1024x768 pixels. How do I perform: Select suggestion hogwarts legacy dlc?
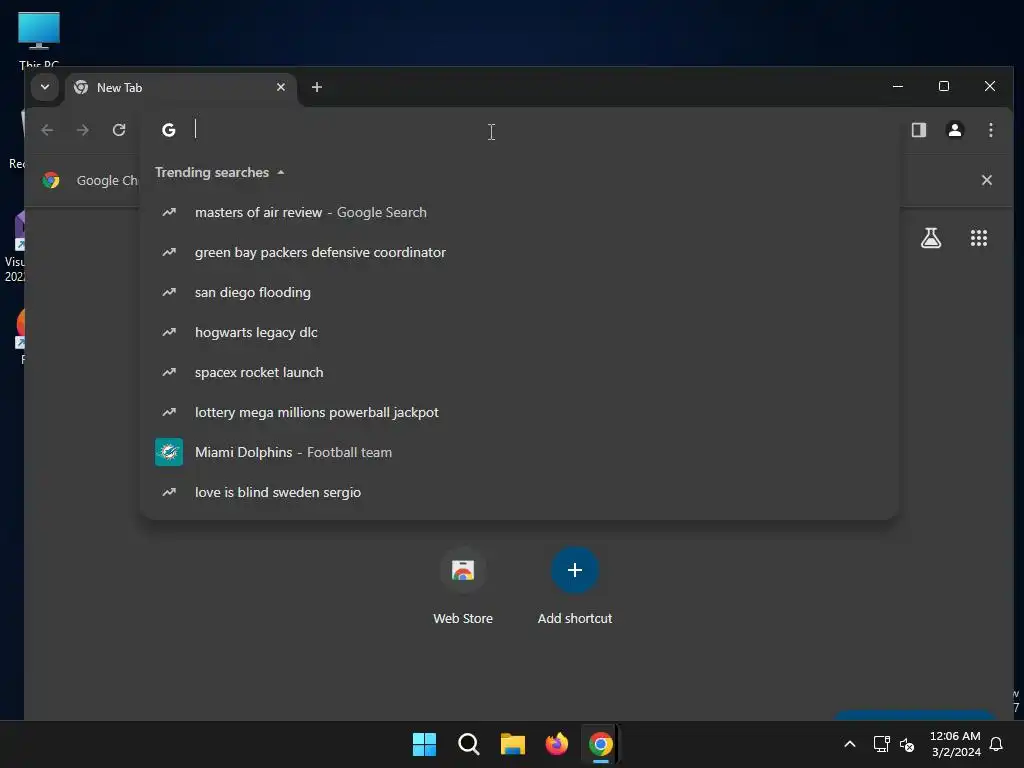pos(519,332)
